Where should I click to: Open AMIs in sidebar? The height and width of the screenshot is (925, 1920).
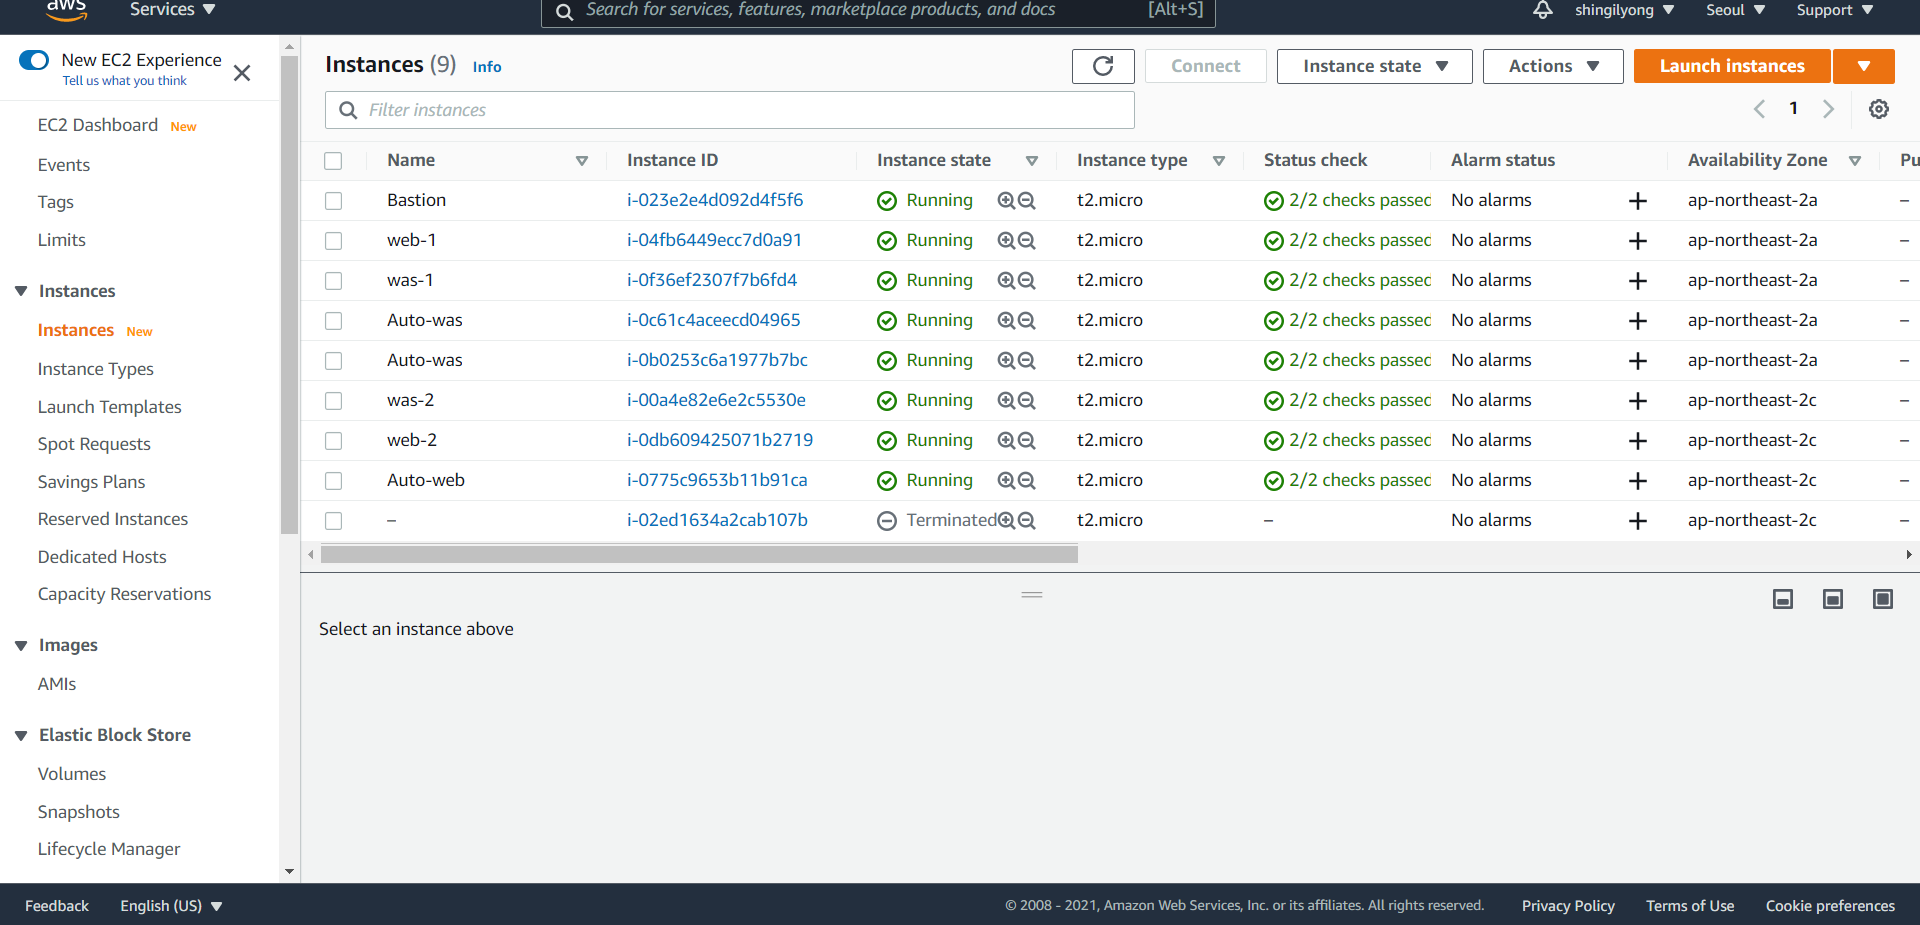(57, 684)
